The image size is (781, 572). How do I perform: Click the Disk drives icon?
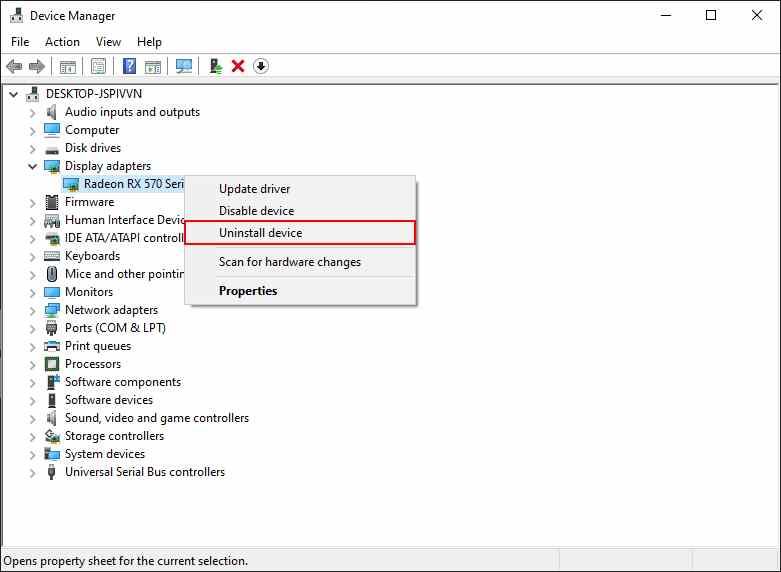coord(52,149)
